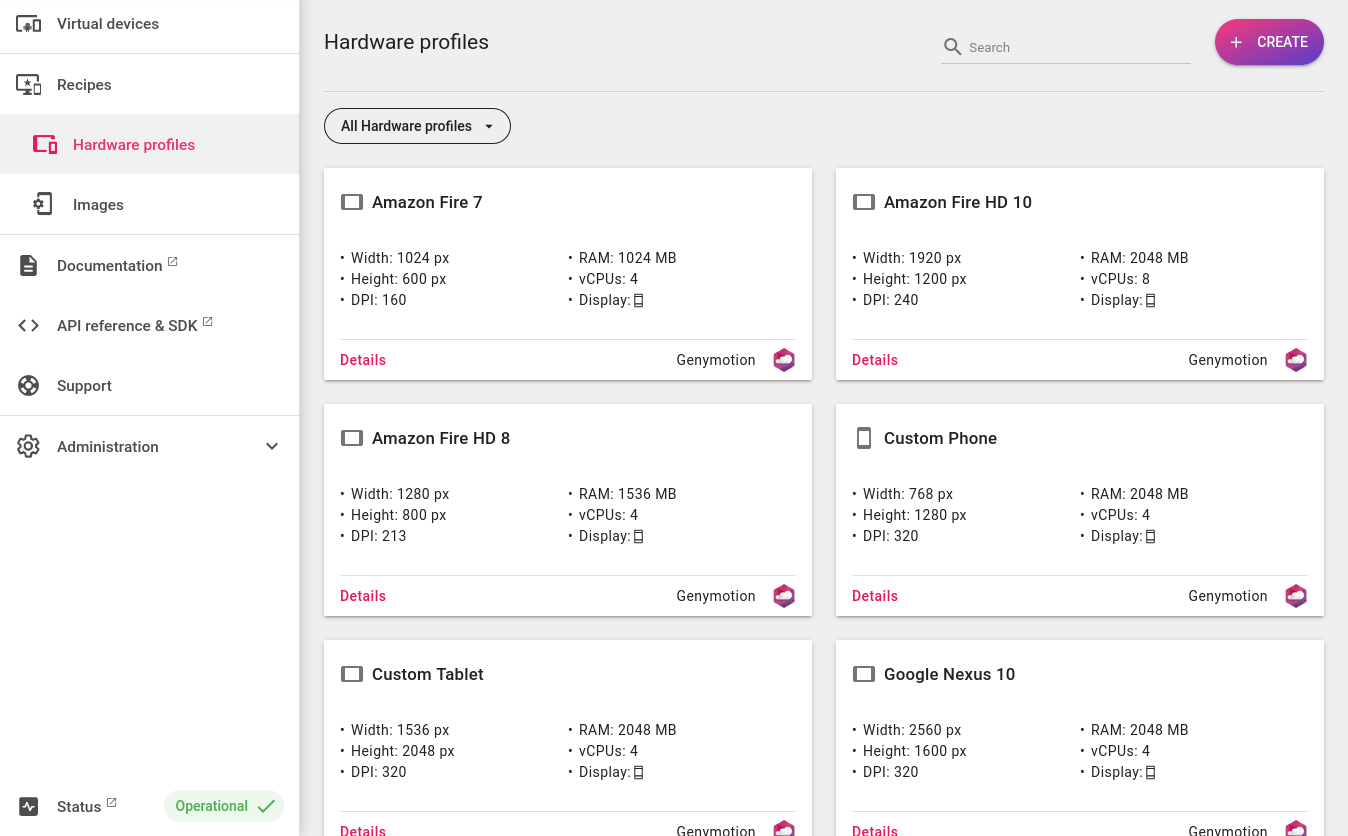The width and height of the screenshot is (1348, 836).
Task: Click the Operational status badge
Action: click(x=224, y=806)
